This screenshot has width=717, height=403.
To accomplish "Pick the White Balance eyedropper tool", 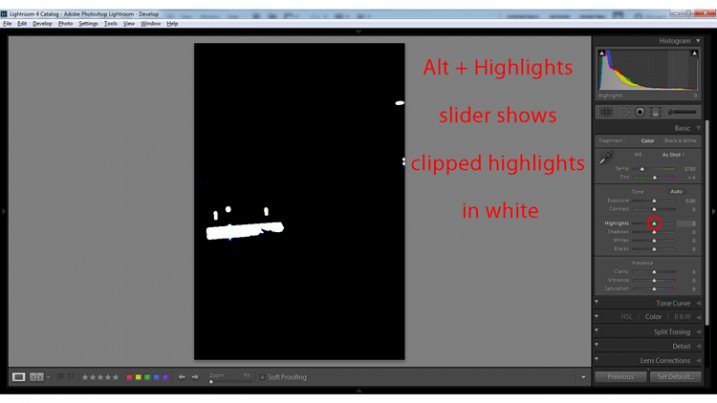I will tap(605, 158).
